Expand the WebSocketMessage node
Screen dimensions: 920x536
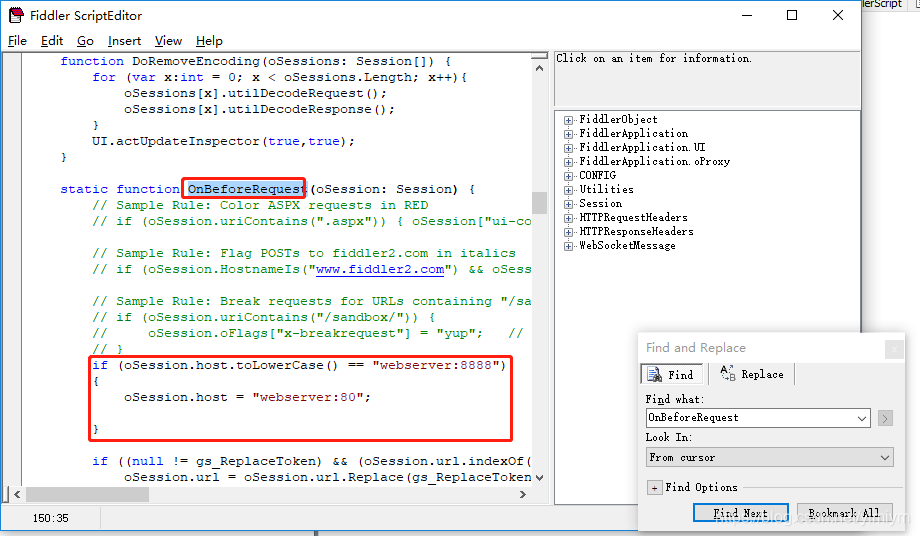point(568,247)
